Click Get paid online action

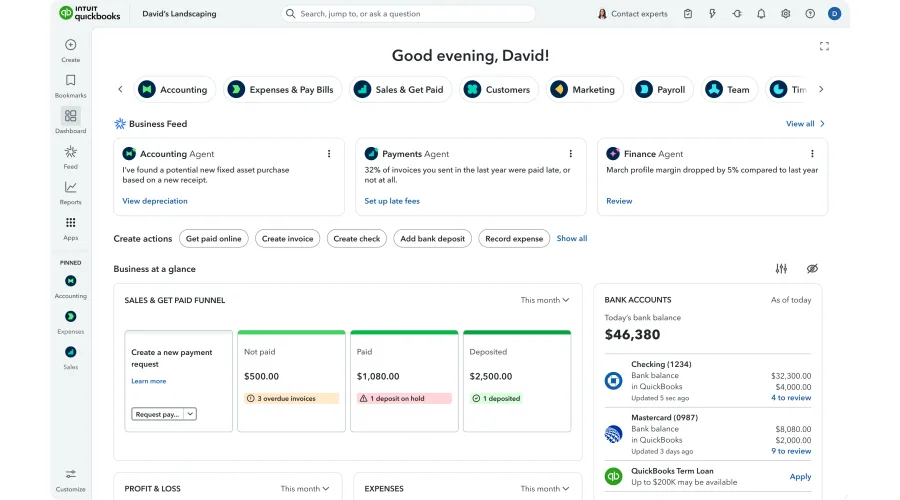[x=214, y=239]
